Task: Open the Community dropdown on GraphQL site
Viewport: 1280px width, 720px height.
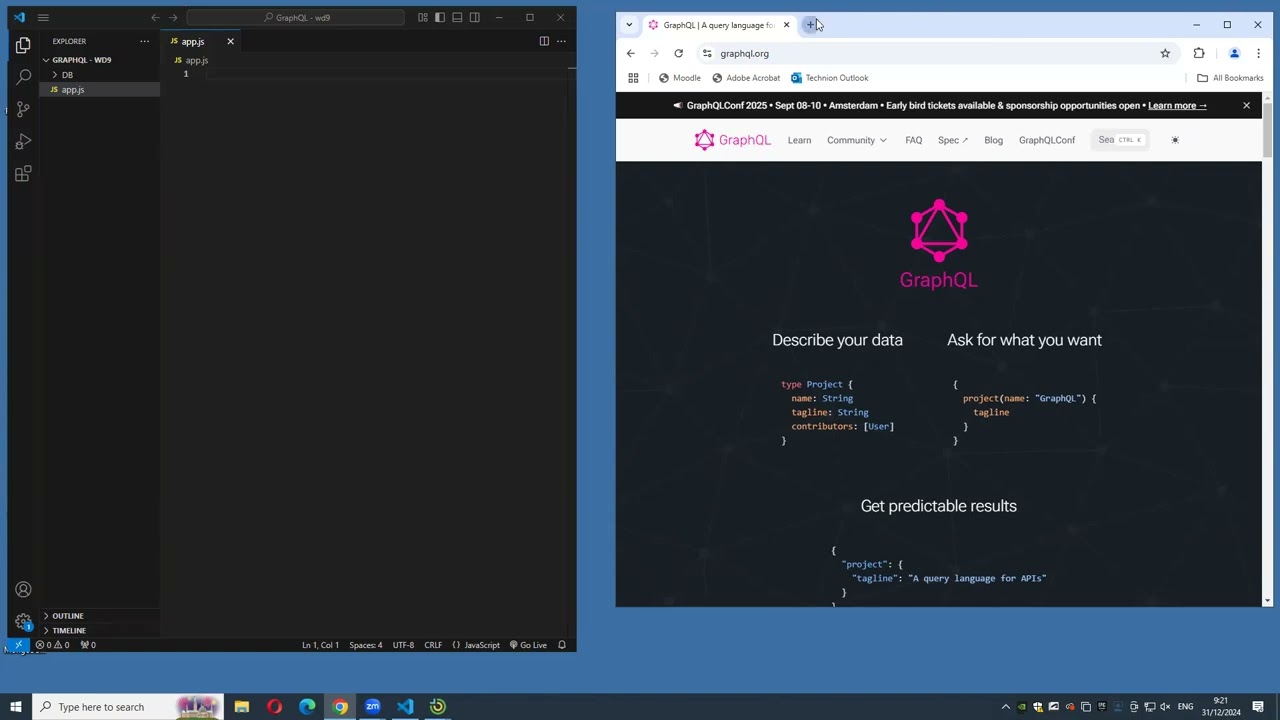Action: pyautogui.click(x=856, y=140)
